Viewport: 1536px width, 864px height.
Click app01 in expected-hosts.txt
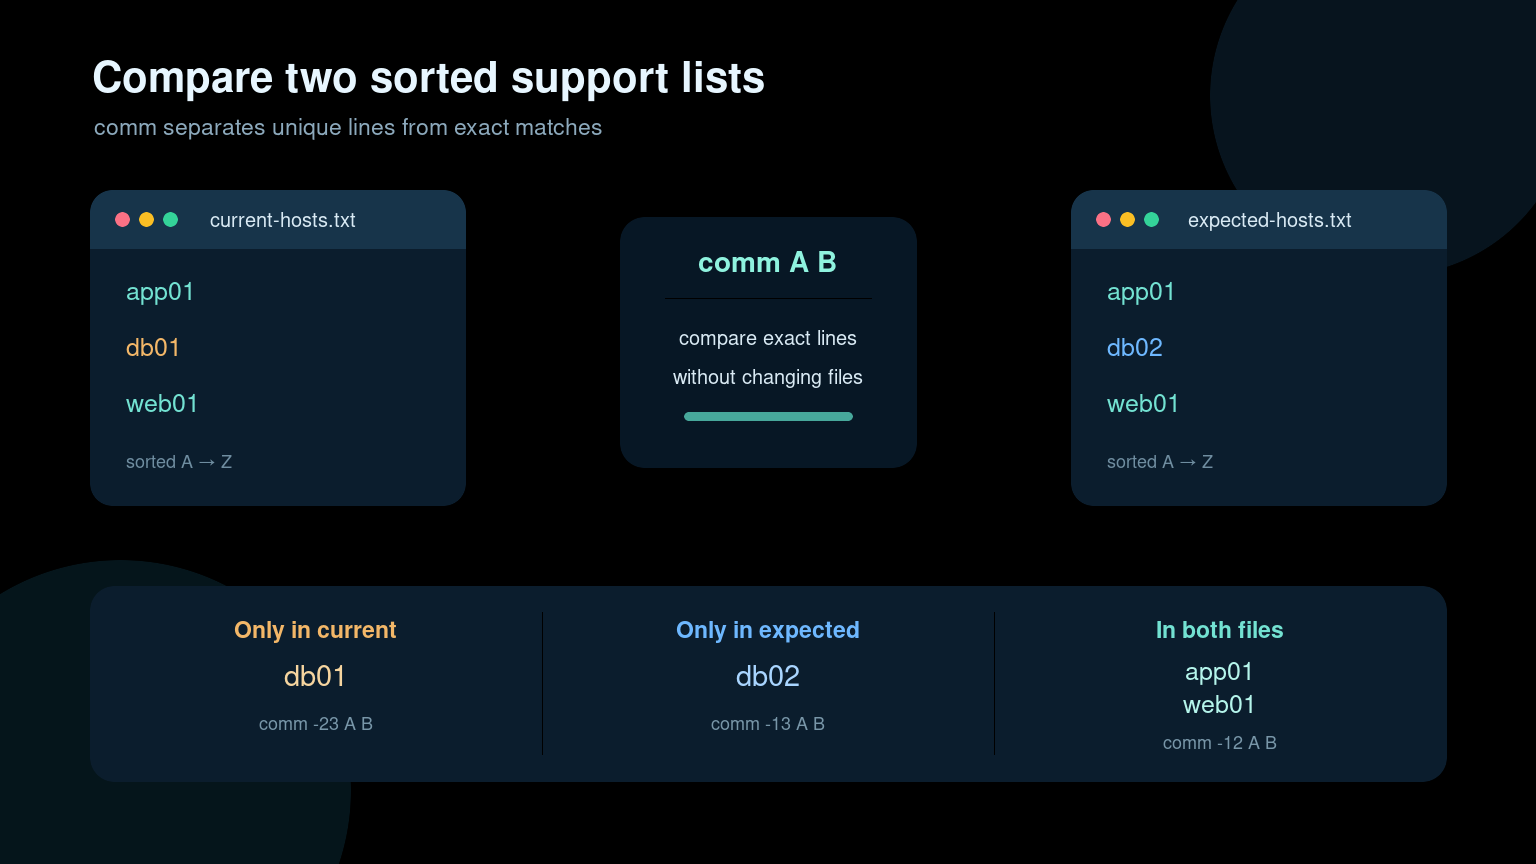[x=1141, y=292]
